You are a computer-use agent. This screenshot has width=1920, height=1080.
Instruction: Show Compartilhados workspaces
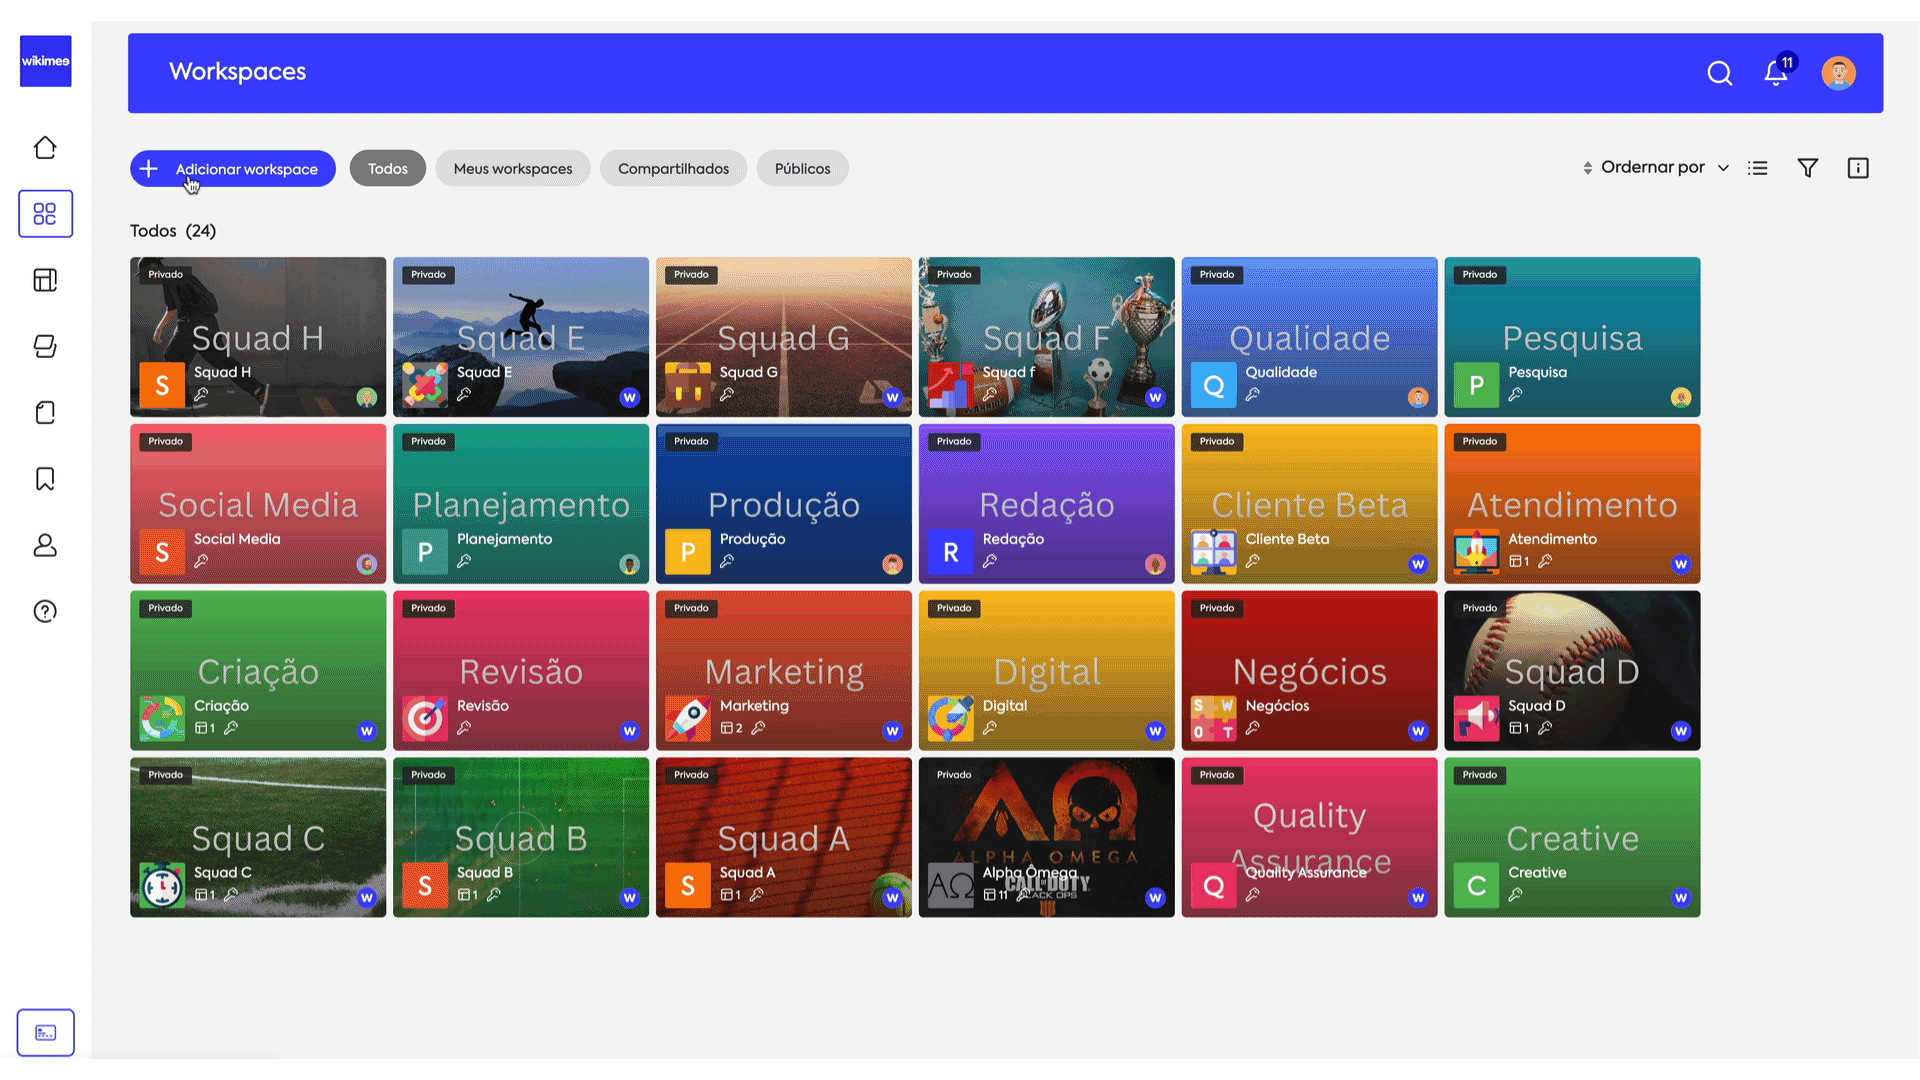tap(673, 168)
